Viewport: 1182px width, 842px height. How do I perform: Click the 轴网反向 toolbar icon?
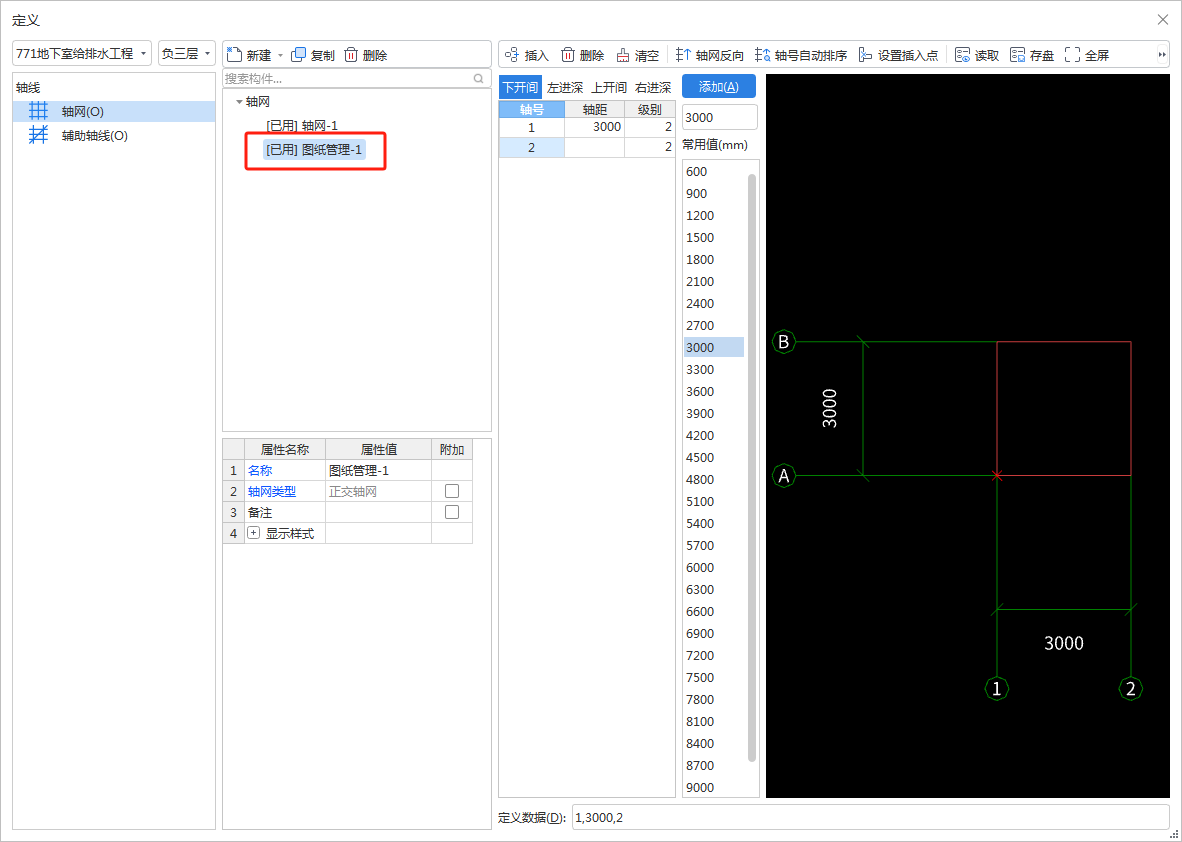point(683,55)
